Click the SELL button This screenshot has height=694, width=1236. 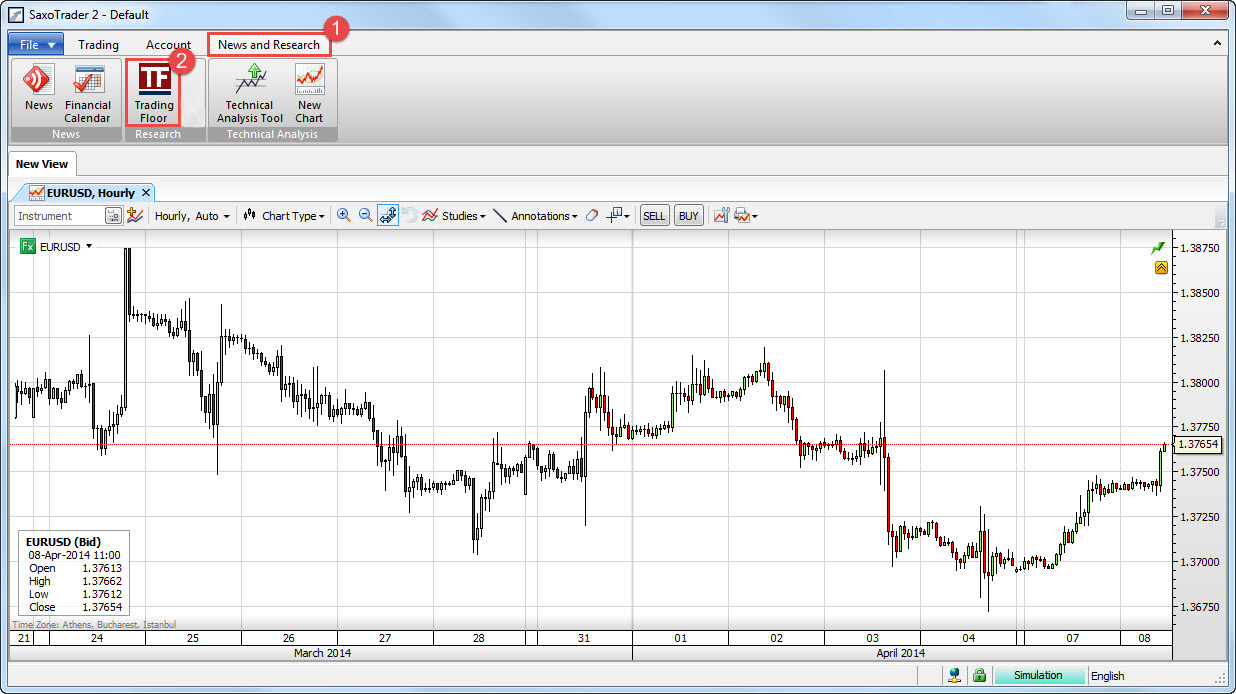click(x=654, y=215)
